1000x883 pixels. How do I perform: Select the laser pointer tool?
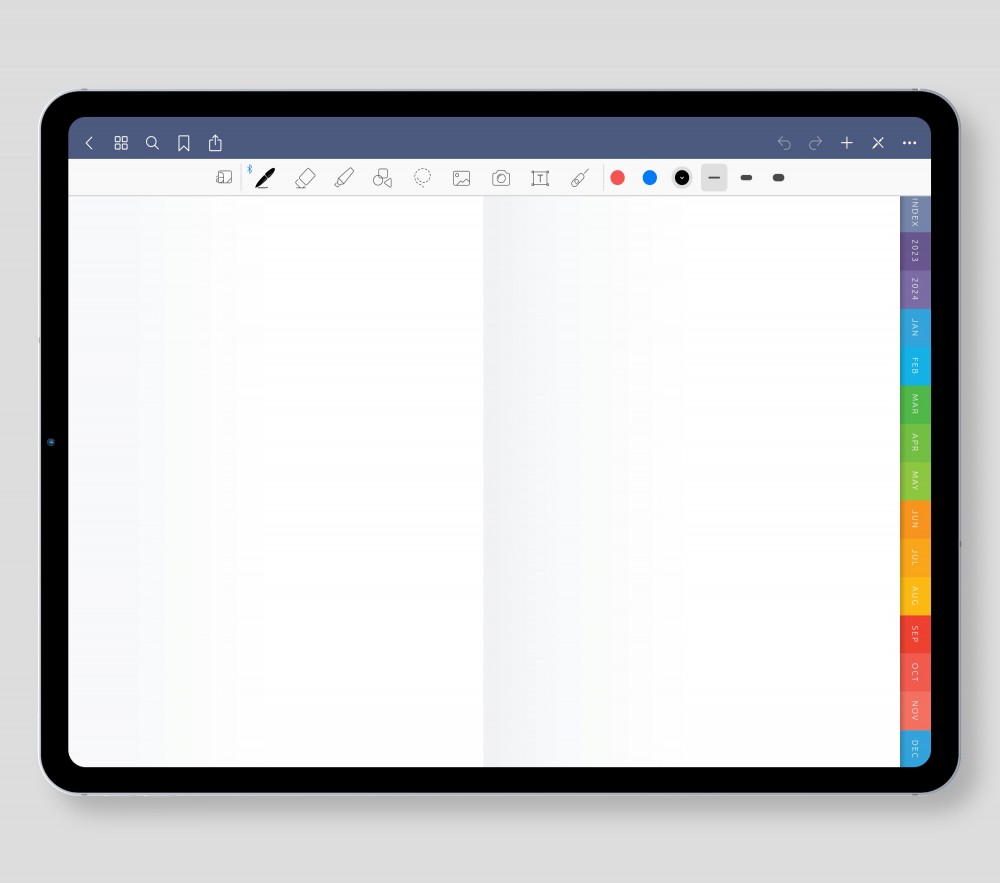coord(580,178)
